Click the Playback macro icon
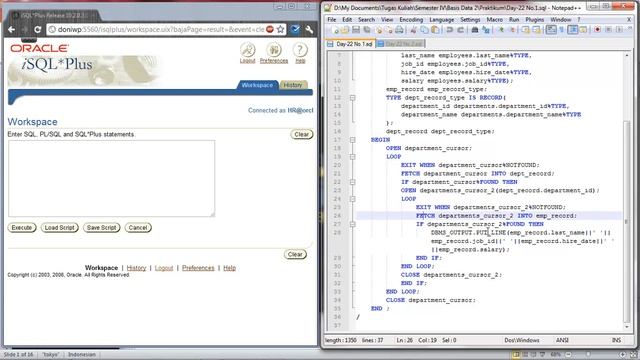This screenshot has width=640, height=360. (619, 30)
